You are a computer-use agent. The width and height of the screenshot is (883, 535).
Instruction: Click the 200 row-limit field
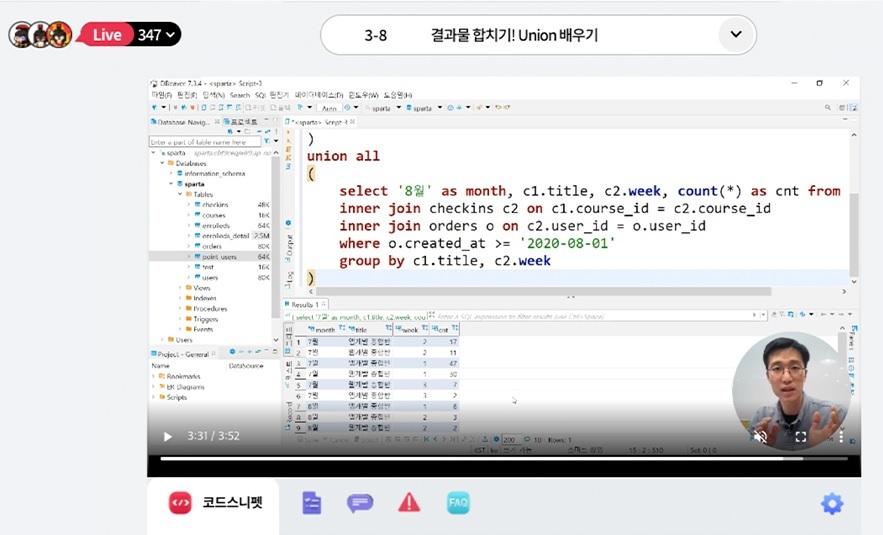[x=510, y=440]
